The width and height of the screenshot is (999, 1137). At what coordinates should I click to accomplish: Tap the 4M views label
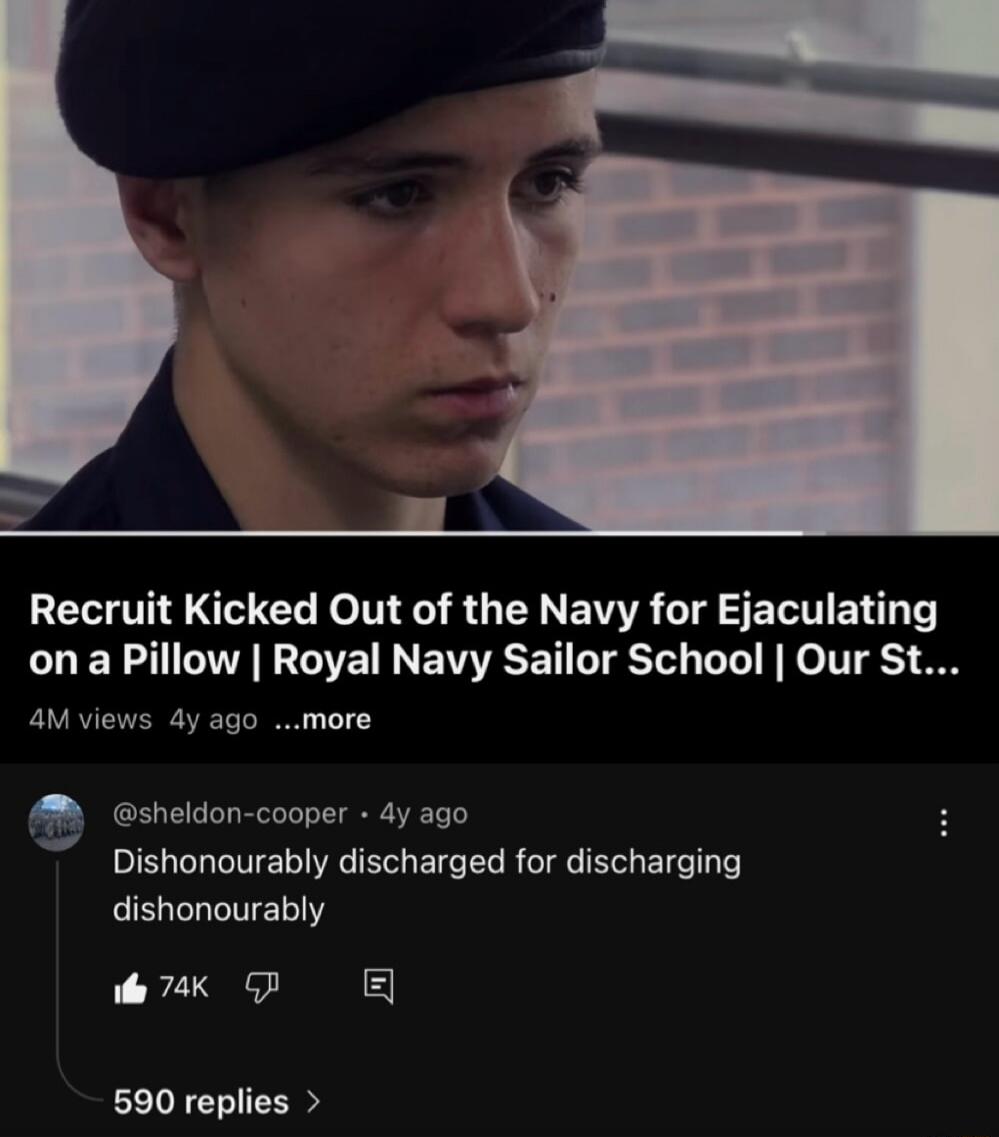(91, 719)
